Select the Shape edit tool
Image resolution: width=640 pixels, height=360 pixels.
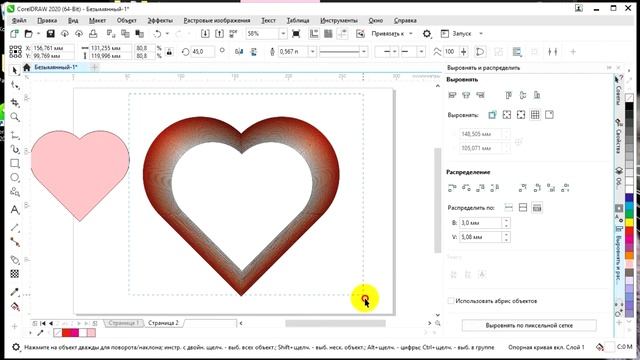(x=15, y=86)
